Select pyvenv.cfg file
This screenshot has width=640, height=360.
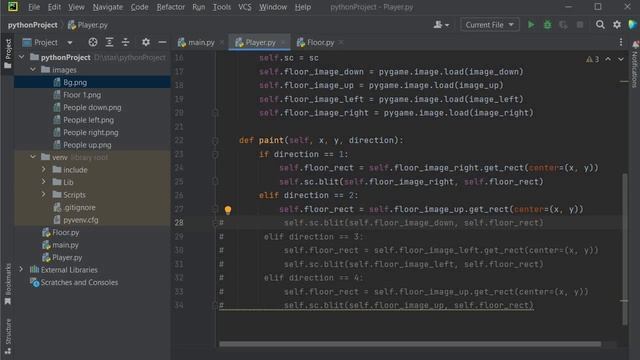pyautogui.click(x=80, y=220)
